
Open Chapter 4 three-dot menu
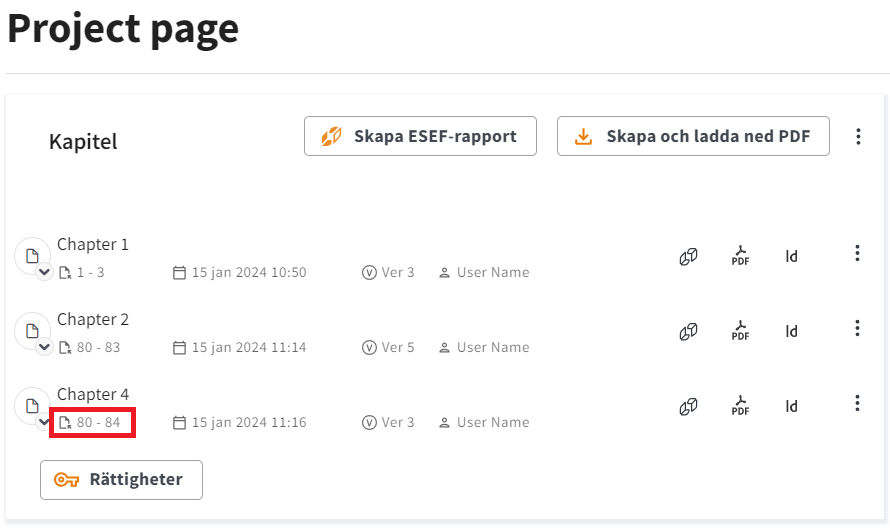(857, 403)
